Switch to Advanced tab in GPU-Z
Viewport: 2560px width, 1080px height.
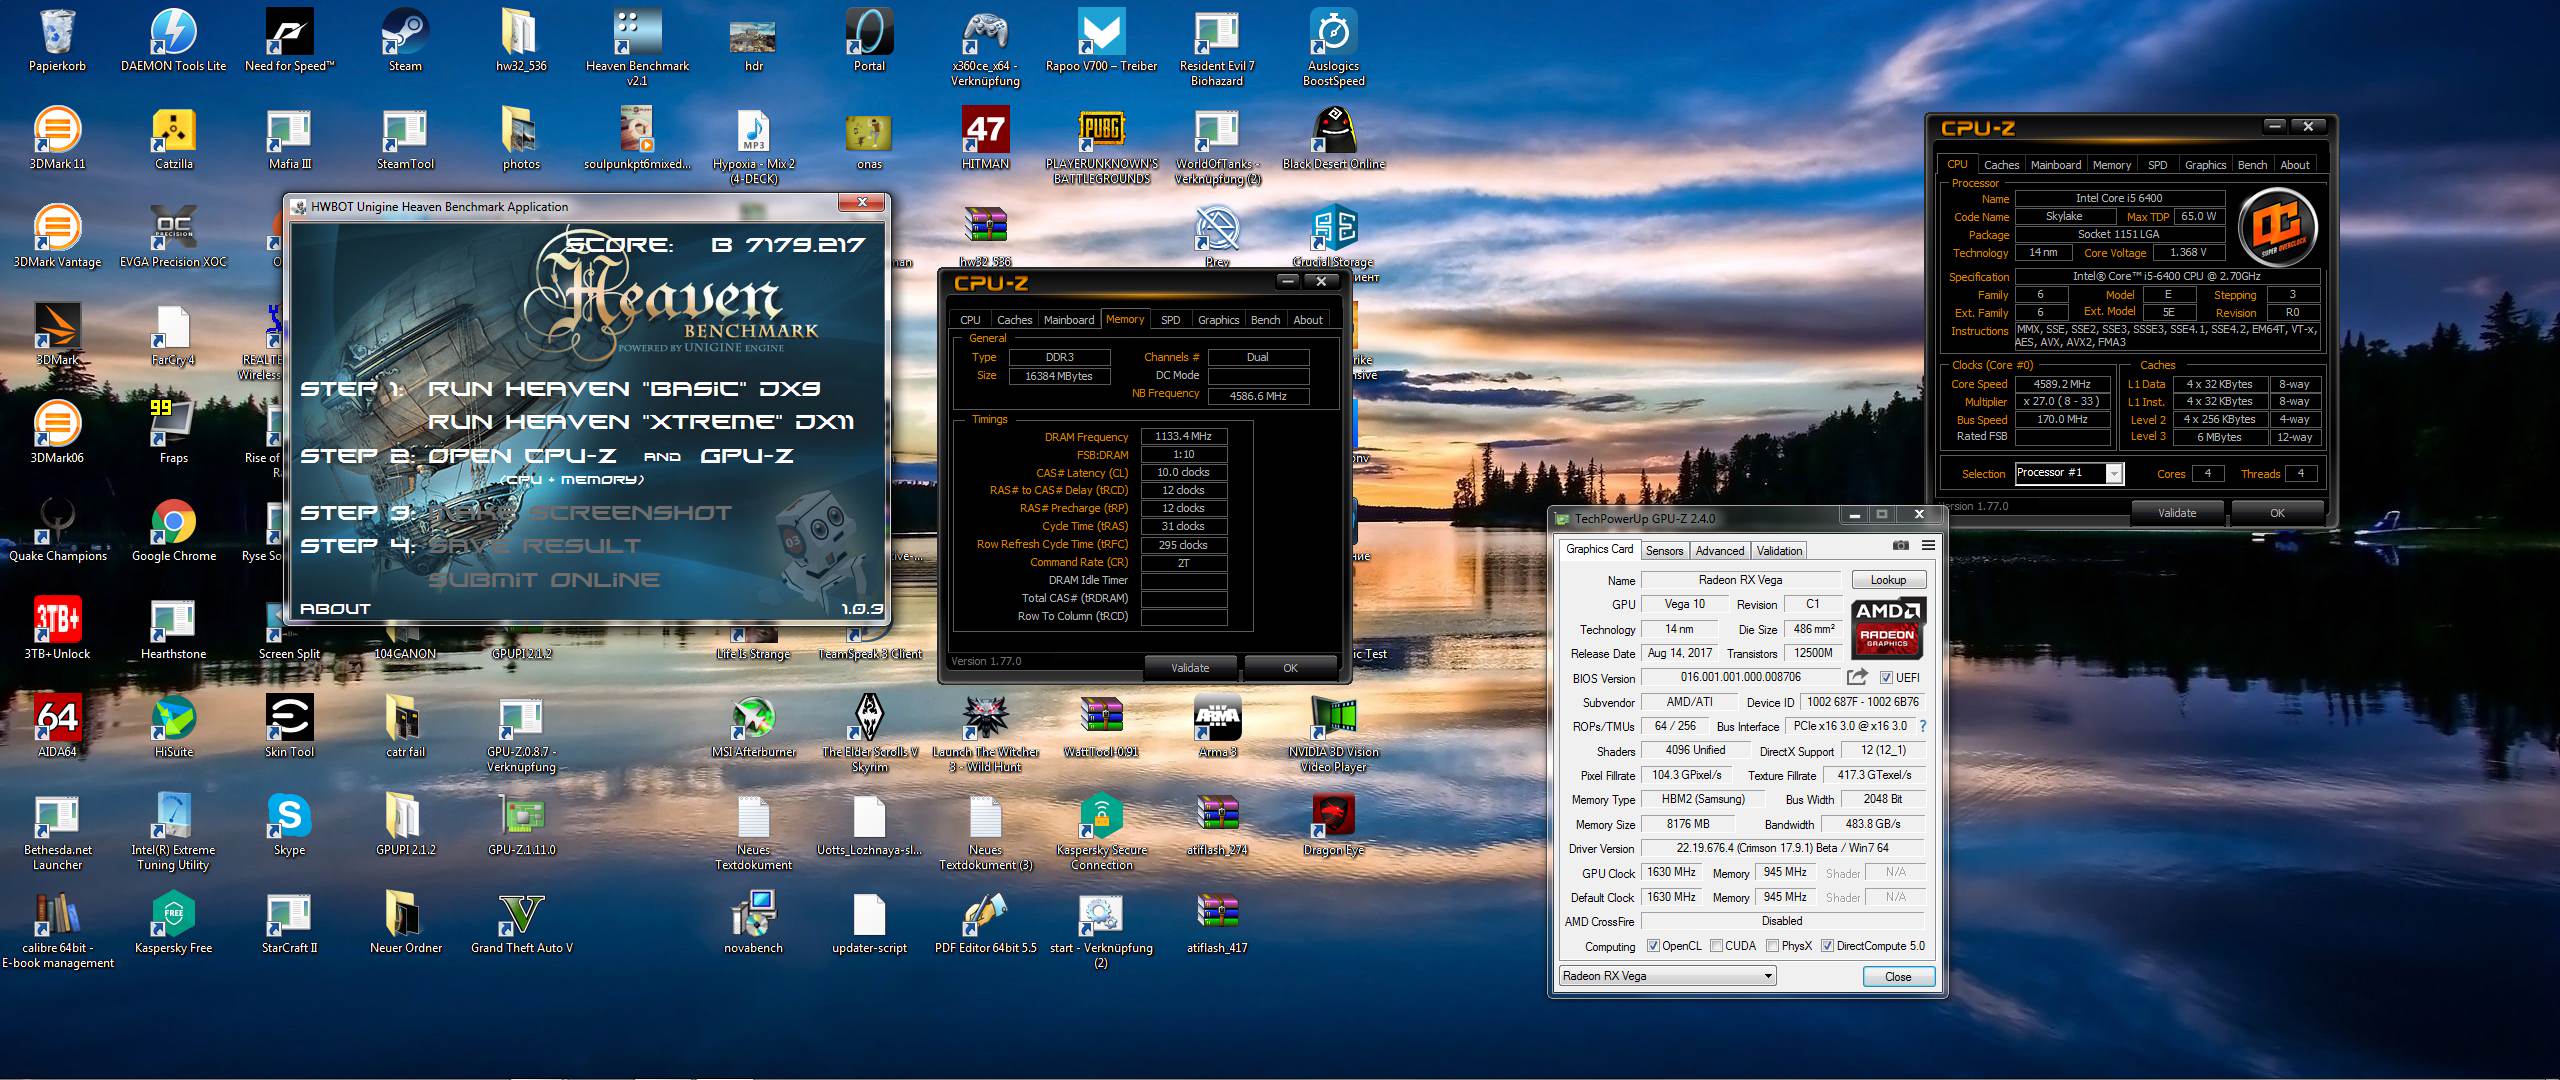[1719, 551]
